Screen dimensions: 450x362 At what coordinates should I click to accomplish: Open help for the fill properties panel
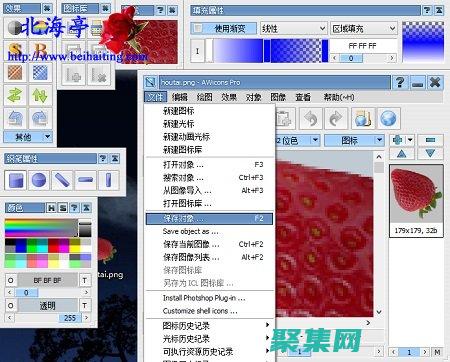point(427,11)
